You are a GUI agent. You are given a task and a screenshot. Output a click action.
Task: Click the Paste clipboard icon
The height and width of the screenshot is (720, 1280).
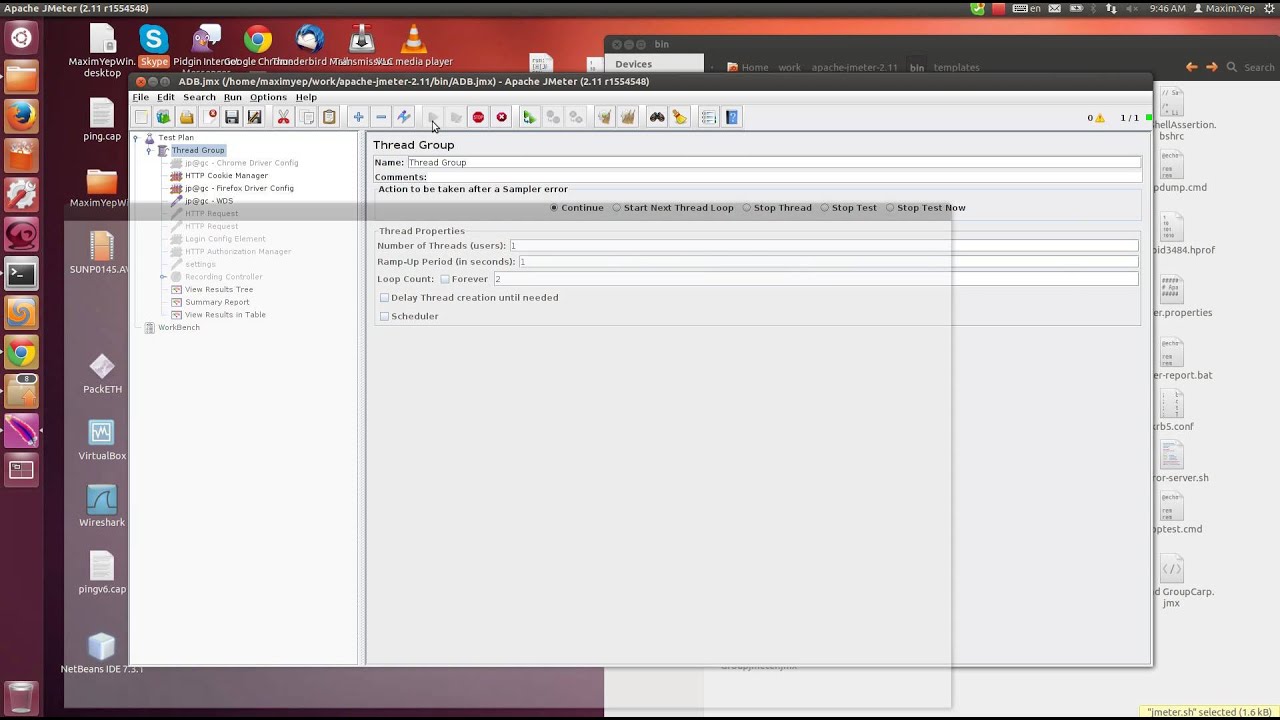tap(329, 117)
